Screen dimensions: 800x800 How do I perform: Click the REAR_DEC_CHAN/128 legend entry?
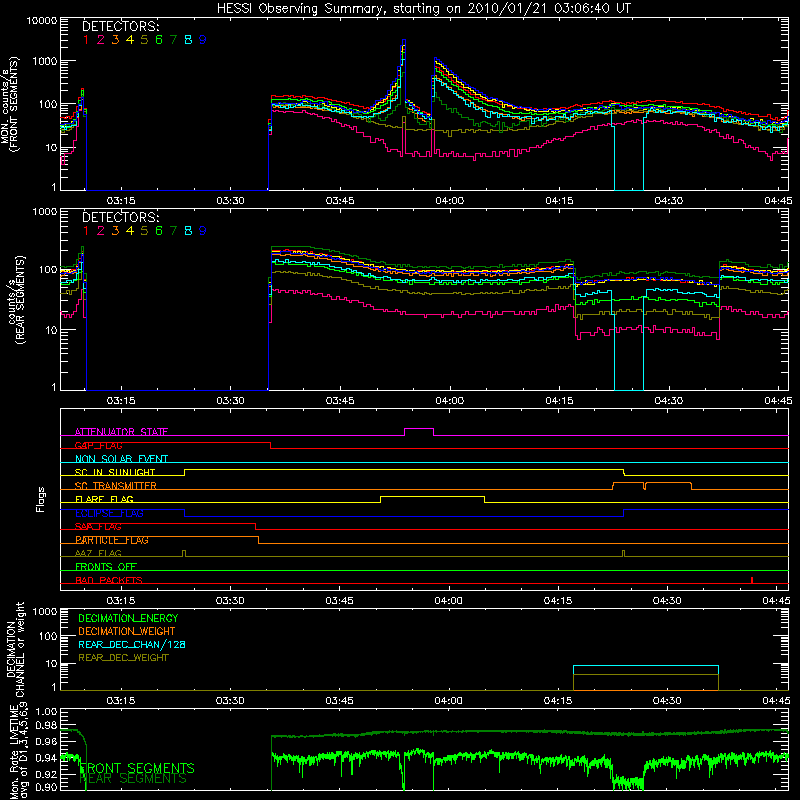pos(132,644)
